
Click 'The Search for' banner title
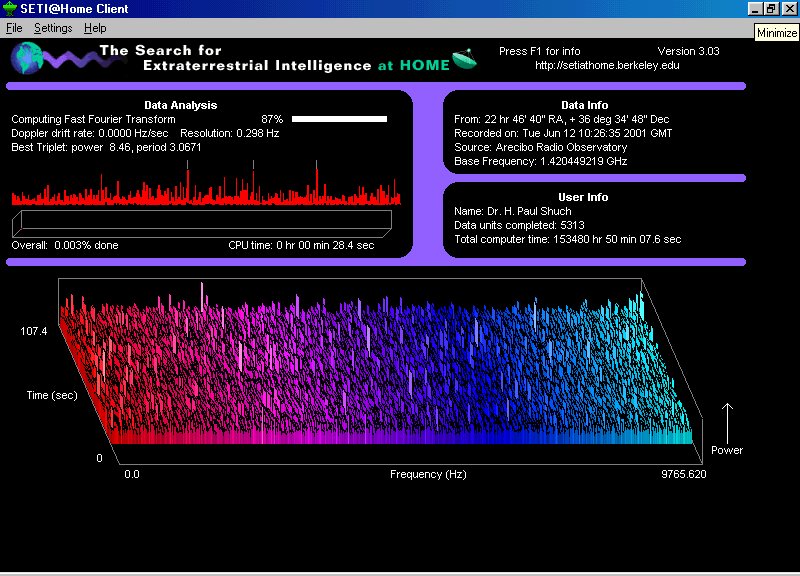tap(161, 50)
